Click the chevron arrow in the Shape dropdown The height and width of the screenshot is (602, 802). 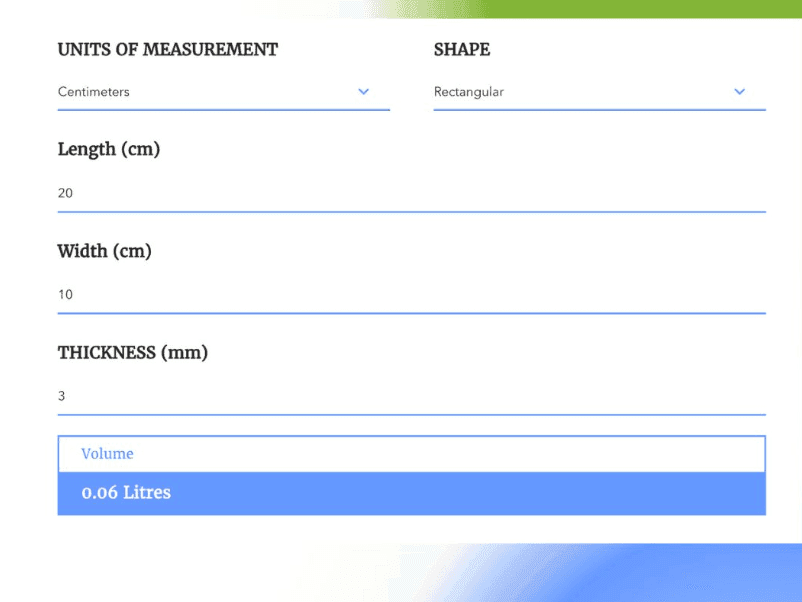point(740,92)
